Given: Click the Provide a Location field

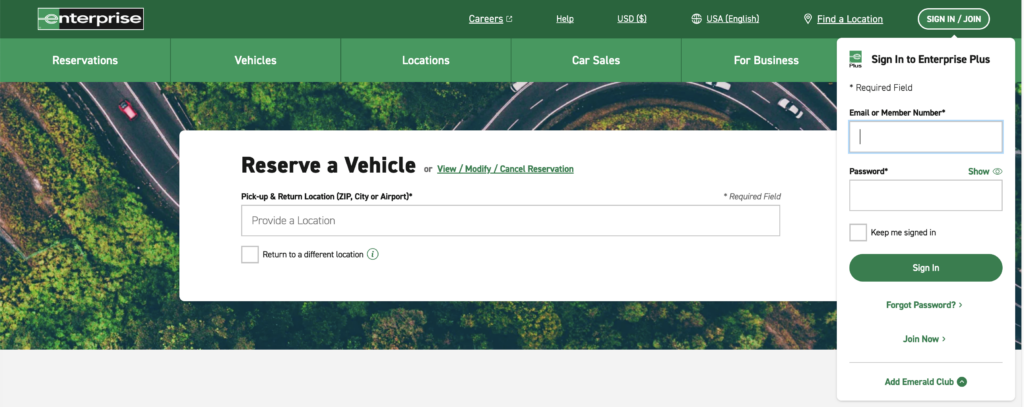Looking at the screenshot, I should pos(510,221).
